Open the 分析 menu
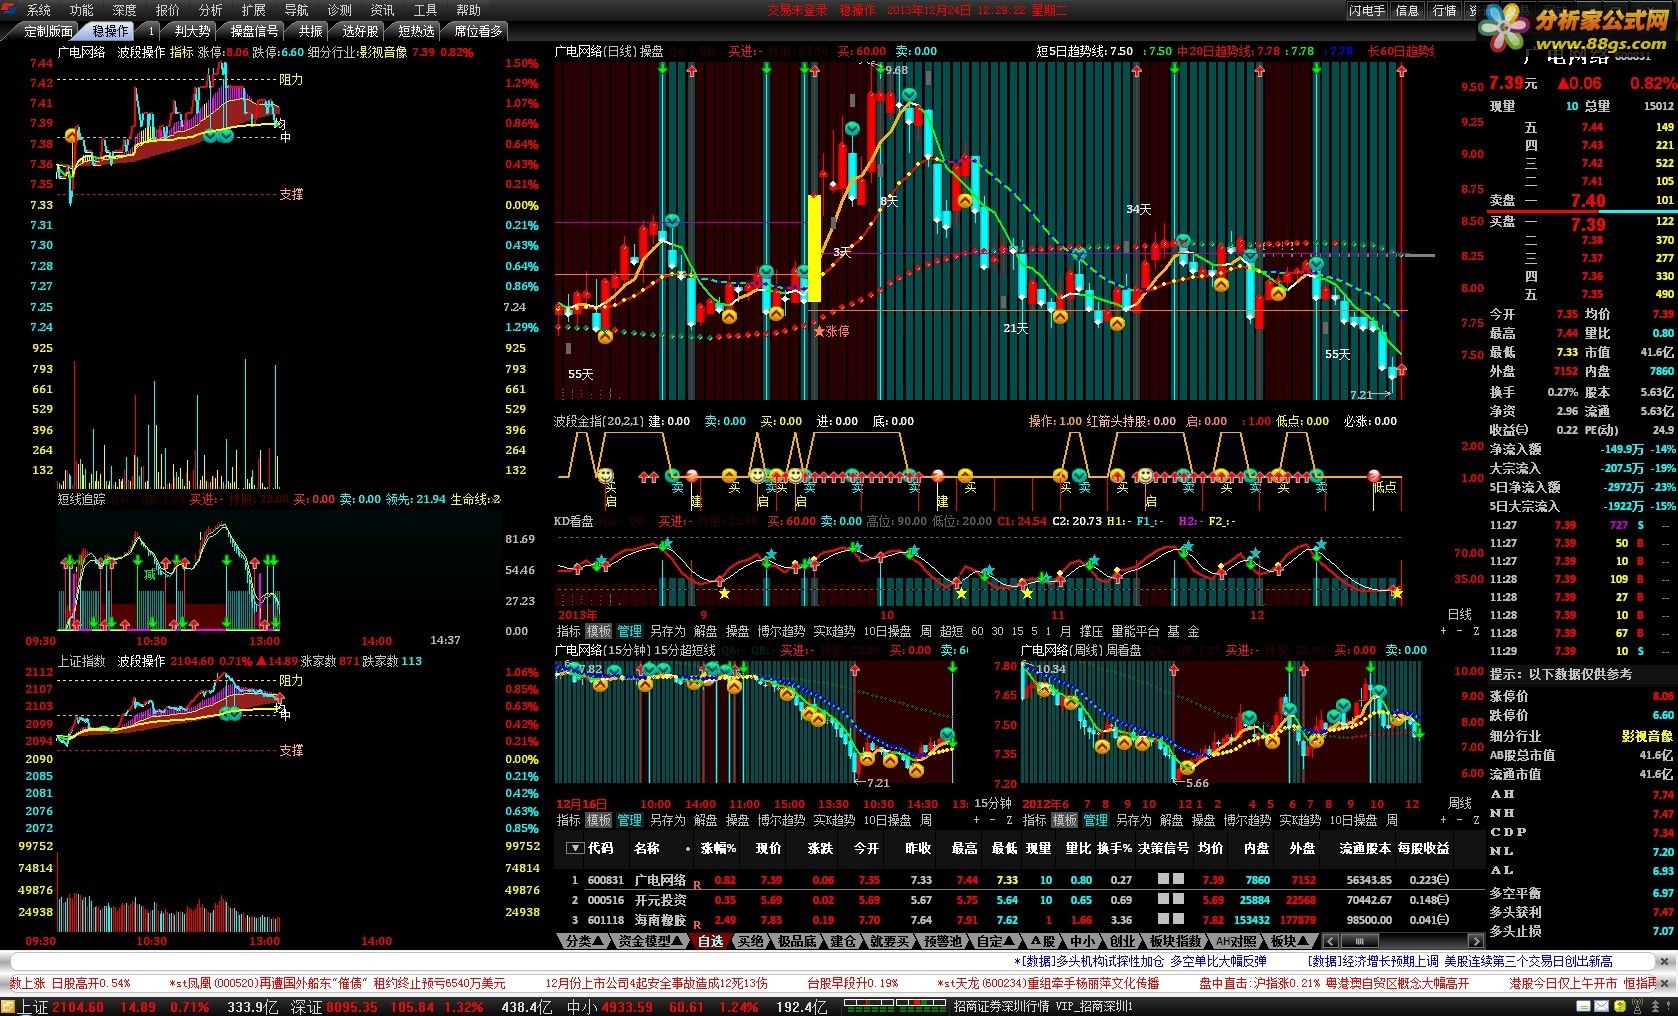 (210, 10)
